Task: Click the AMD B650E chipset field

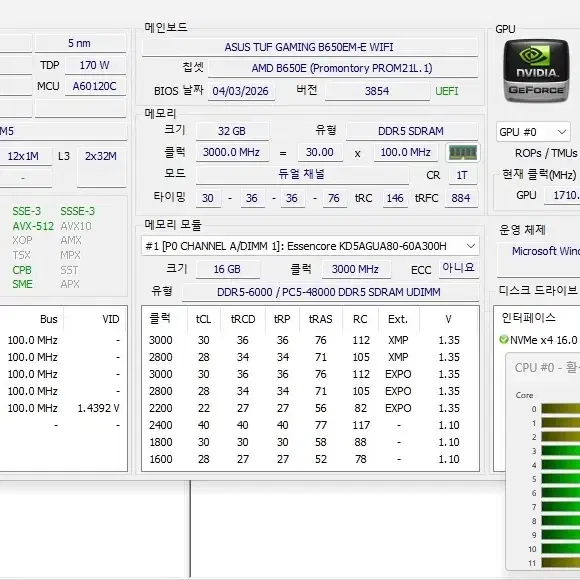Action: click(x=342, y=68)
